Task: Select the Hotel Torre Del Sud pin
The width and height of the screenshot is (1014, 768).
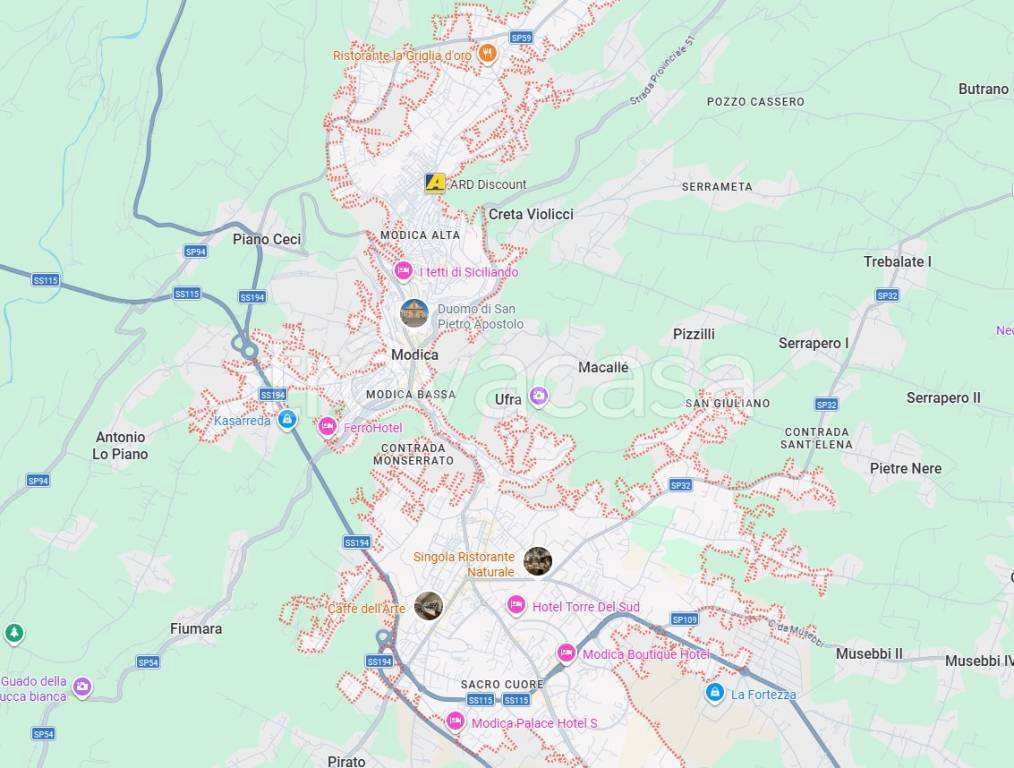Action: [x=515, y=605]
